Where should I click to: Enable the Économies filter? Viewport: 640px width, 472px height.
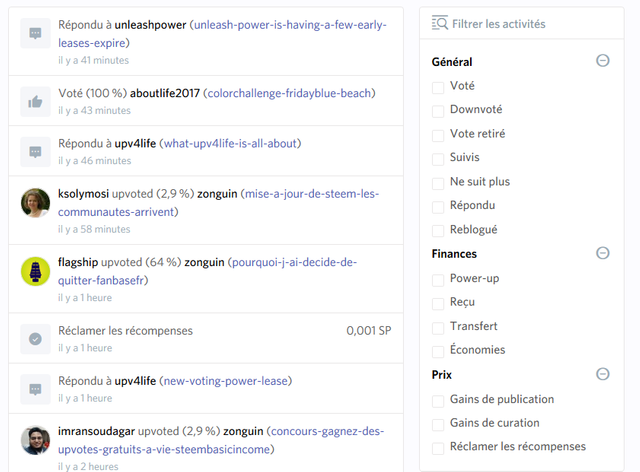438,352
